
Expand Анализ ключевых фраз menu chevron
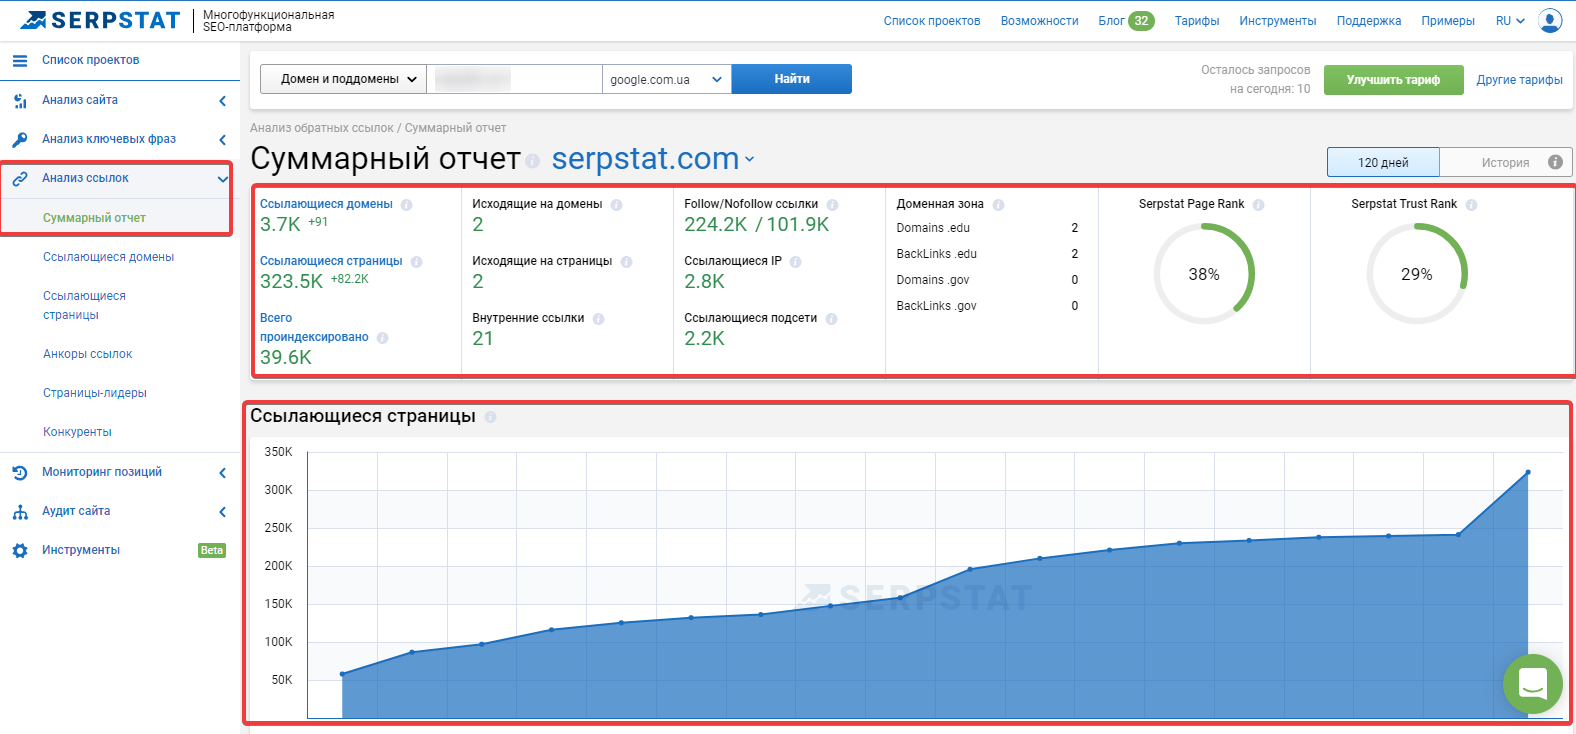(x=222, y=139)
